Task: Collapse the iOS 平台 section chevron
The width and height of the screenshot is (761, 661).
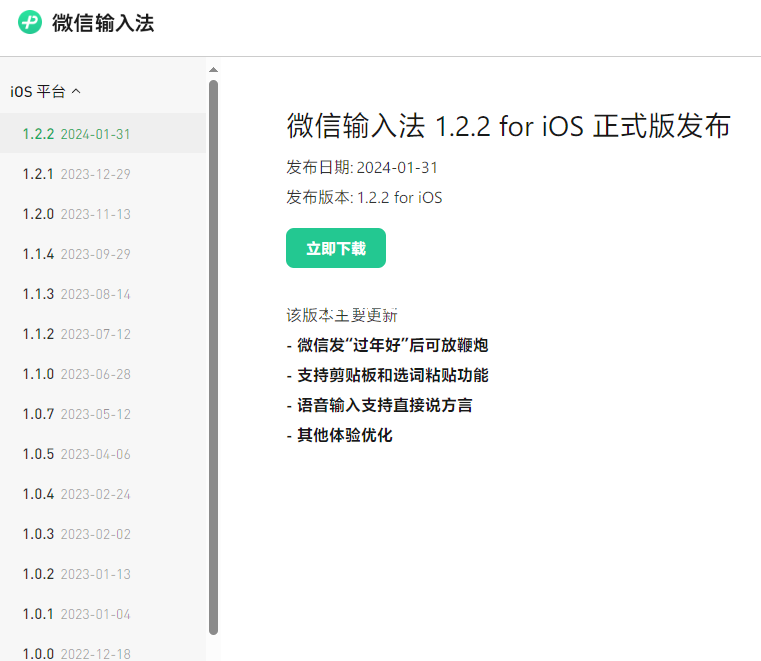Action: tap(76, 91)
